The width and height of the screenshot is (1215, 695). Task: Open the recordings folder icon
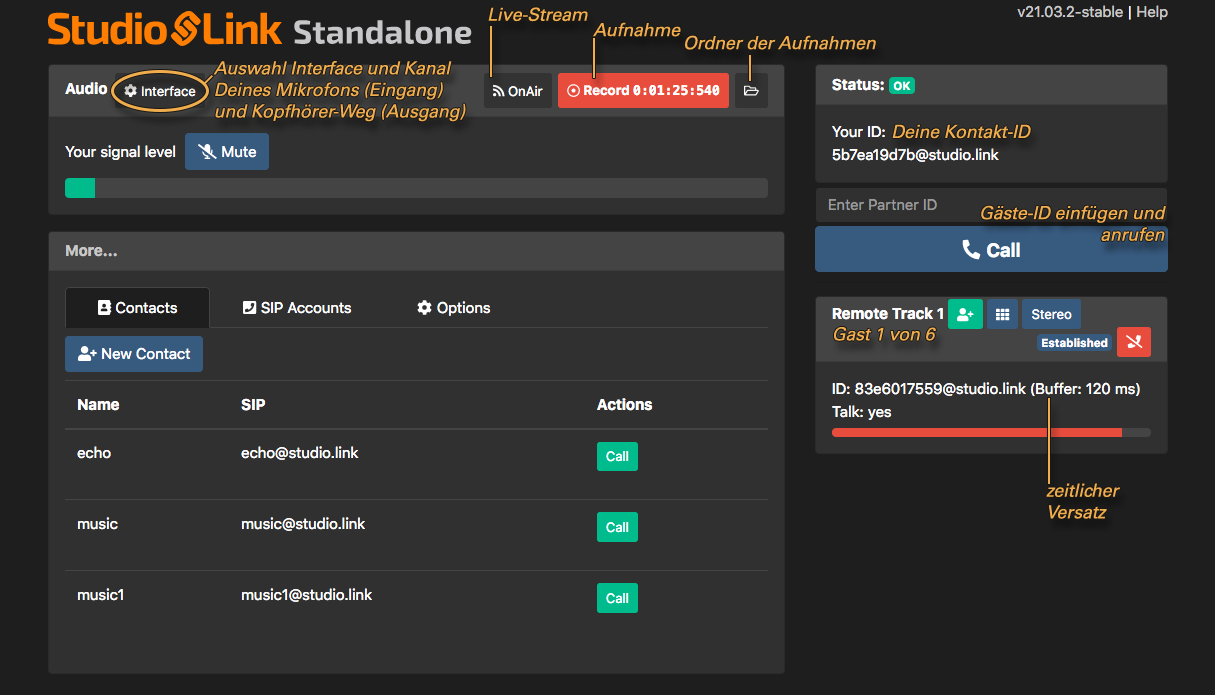[x=751, y=91]
